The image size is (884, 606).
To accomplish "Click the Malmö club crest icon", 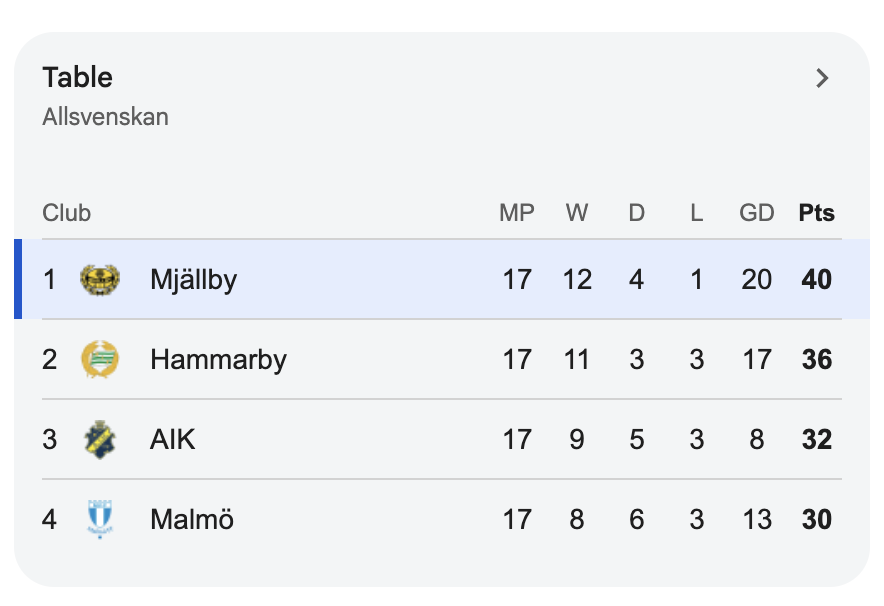I will pos(100,519).
